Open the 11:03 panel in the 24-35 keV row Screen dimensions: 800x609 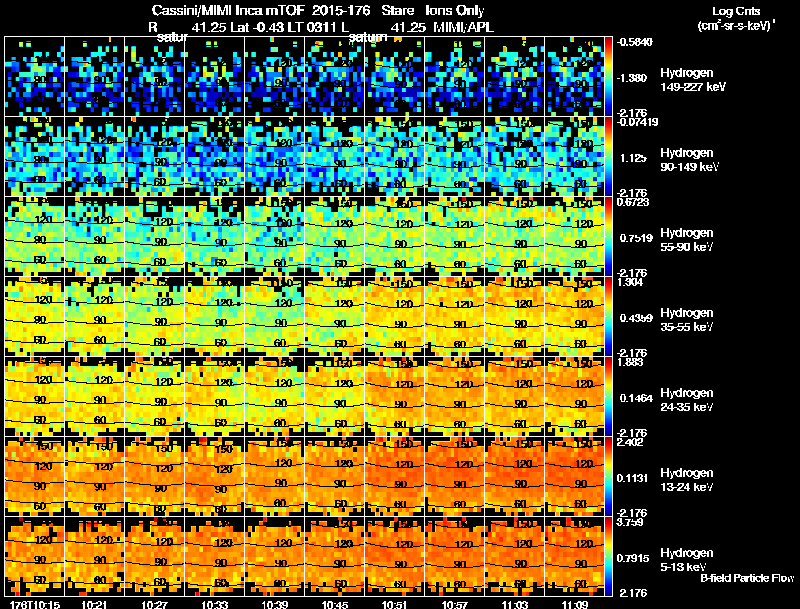[514, 397]
